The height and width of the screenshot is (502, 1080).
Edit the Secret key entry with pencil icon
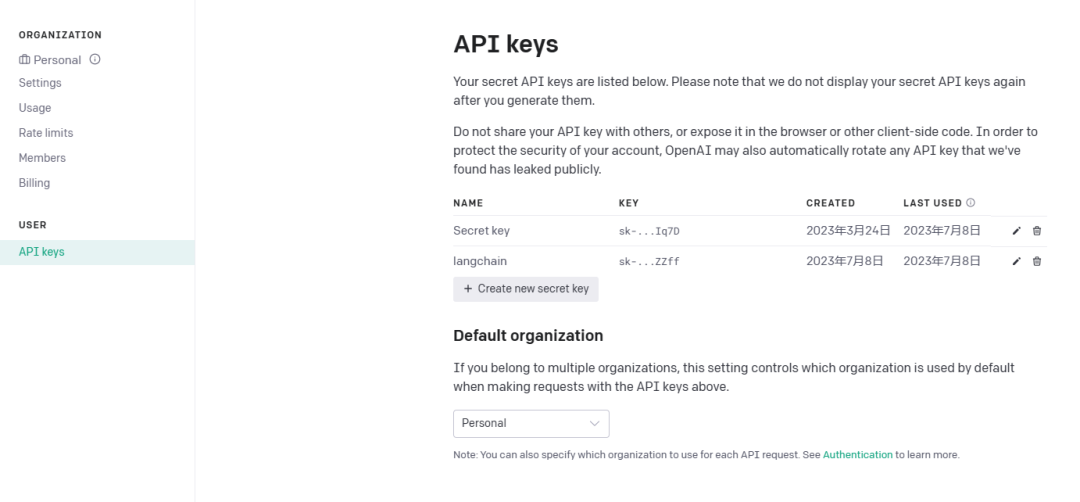[1016, 231]
